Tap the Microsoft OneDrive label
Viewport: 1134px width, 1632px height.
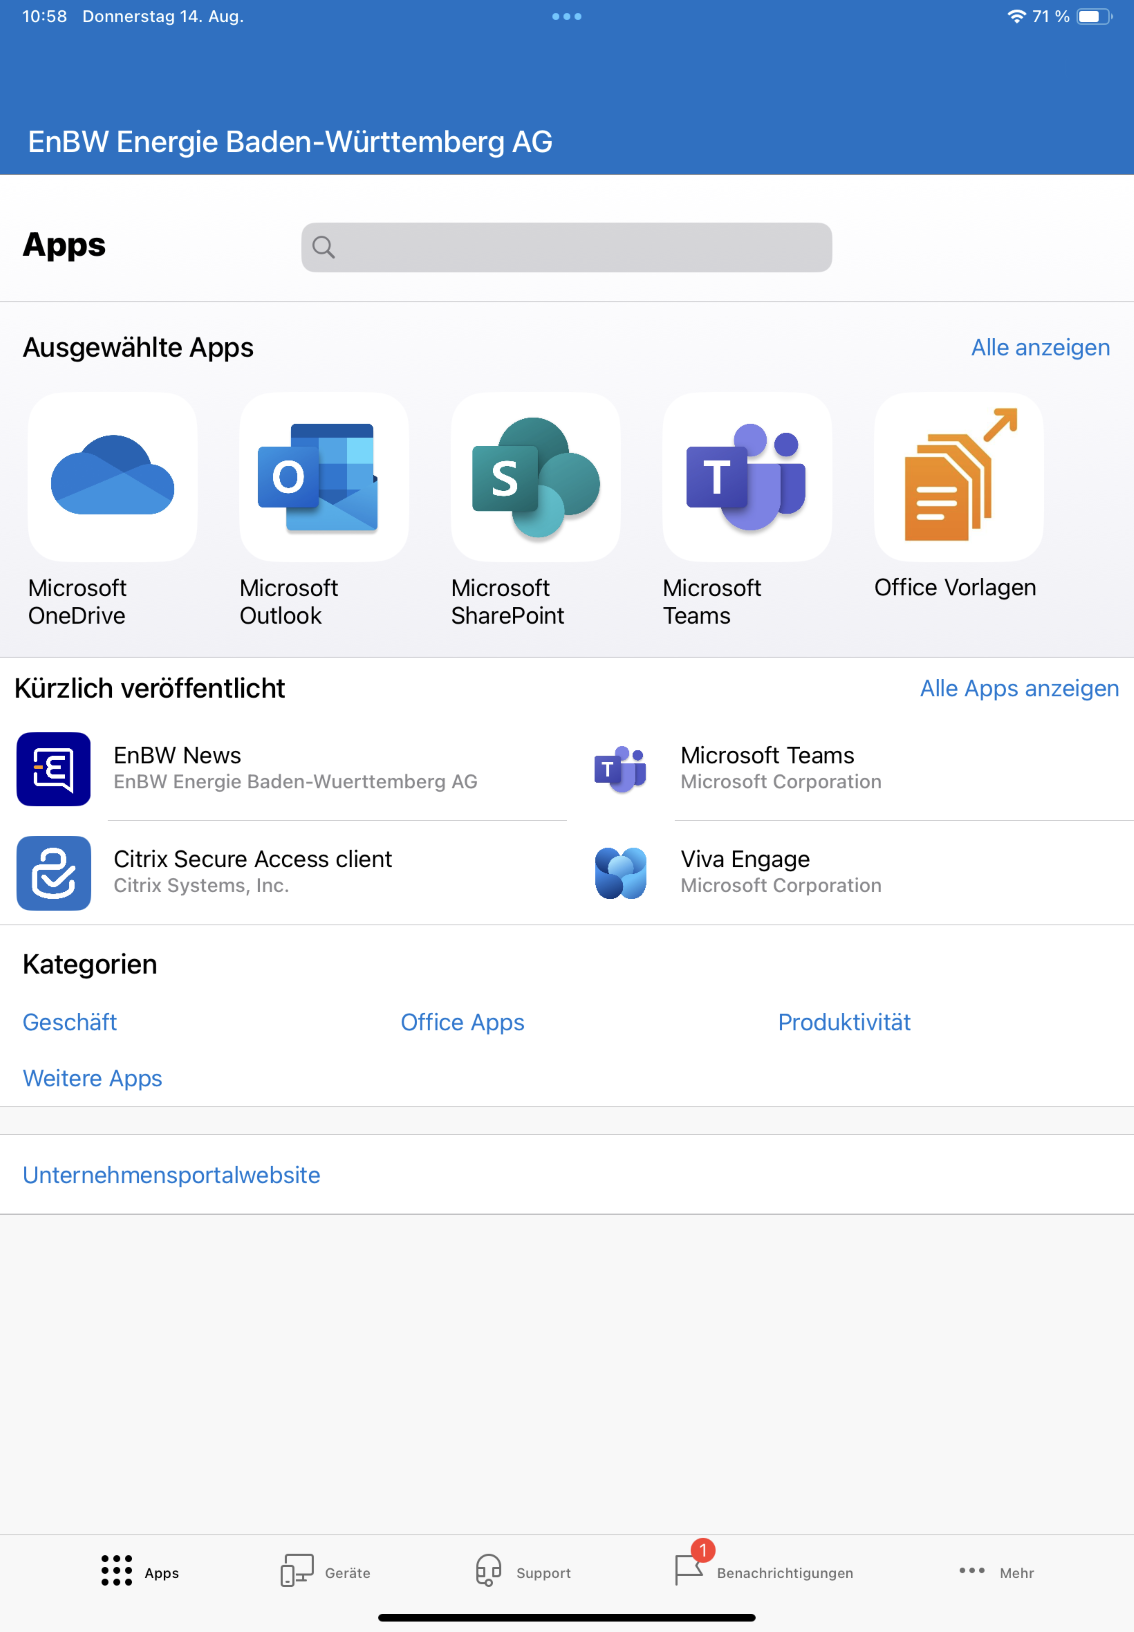(78, 601)
